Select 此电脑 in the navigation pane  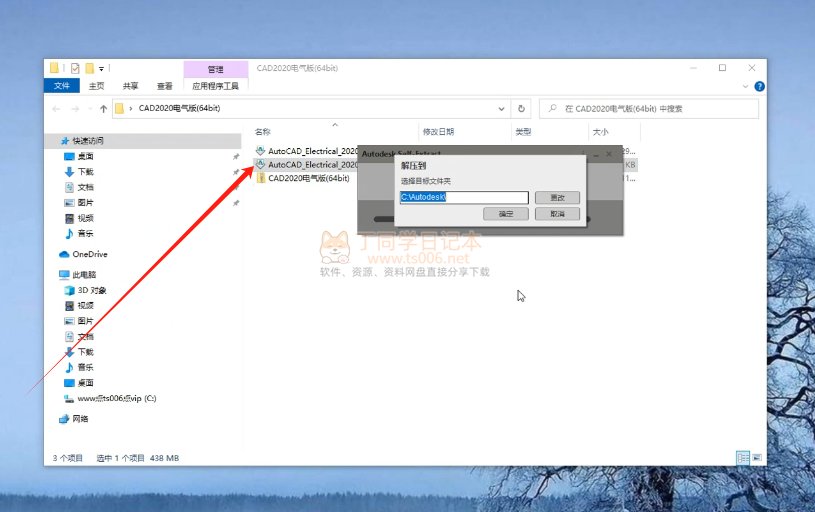(84, 275)
